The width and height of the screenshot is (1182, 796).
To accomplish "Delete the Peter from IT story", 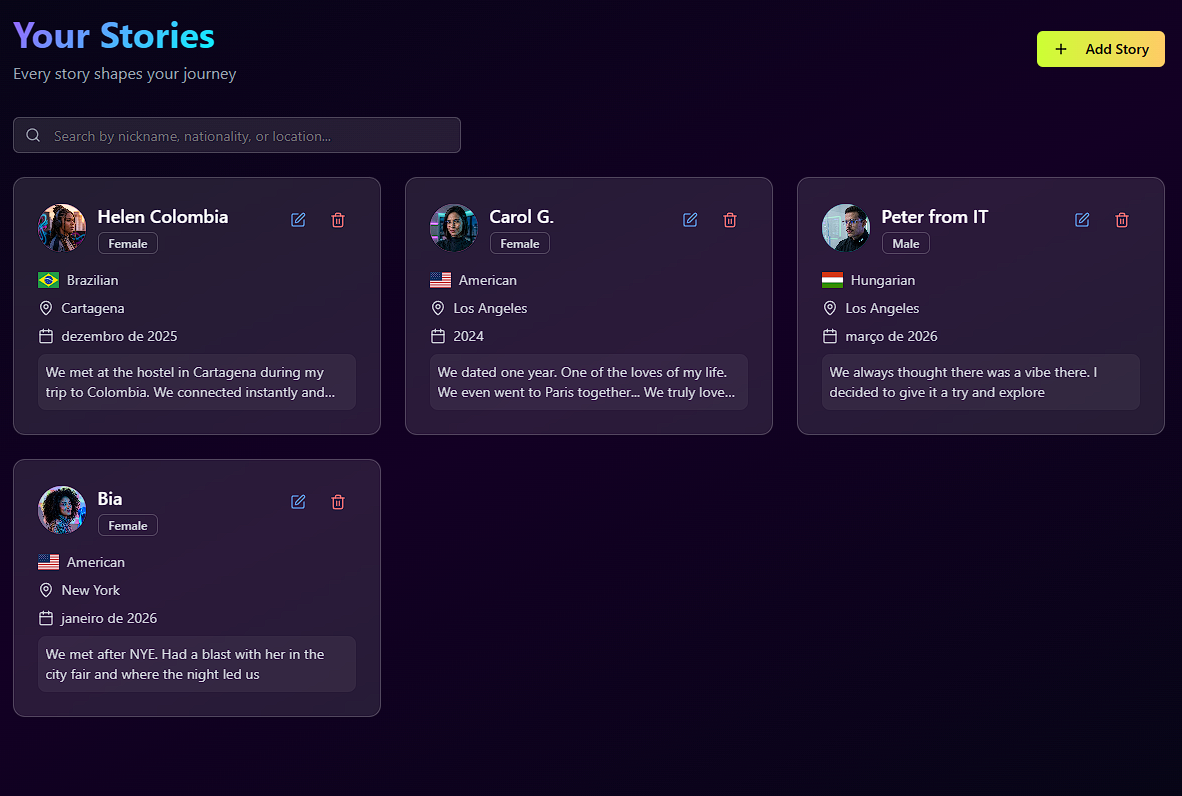I will click(1122, 220).
